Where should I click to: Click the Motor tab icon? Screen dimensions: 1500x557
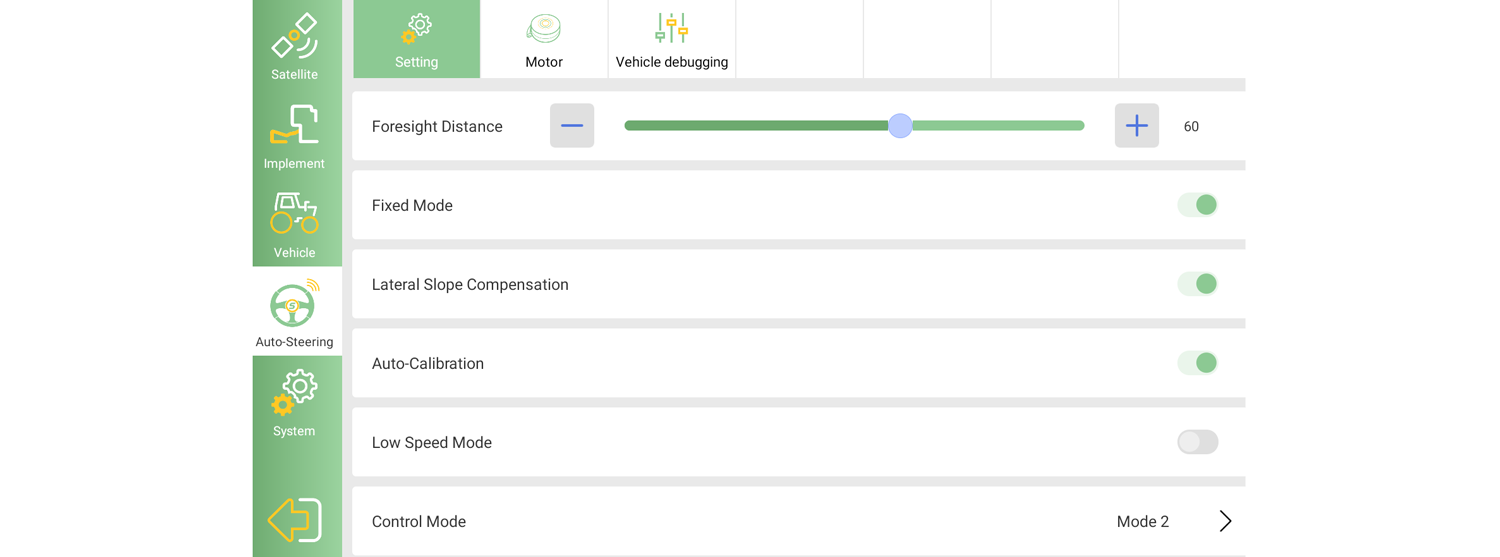point(544,29)
